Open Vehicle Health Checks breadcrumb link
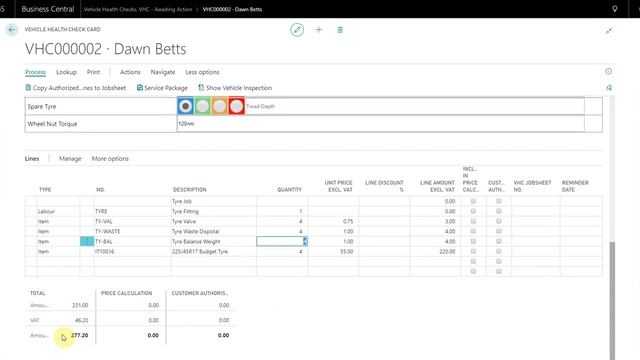 tap(138, 9)
